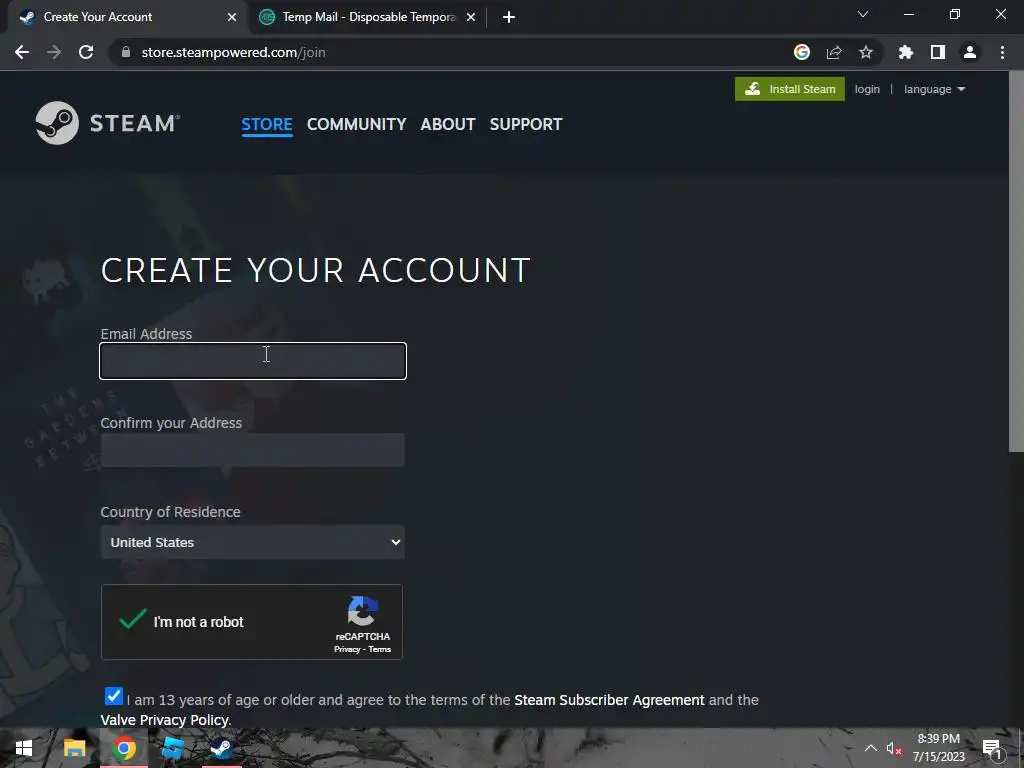
Task: Open the STORE menu
Action: point(266,124)
